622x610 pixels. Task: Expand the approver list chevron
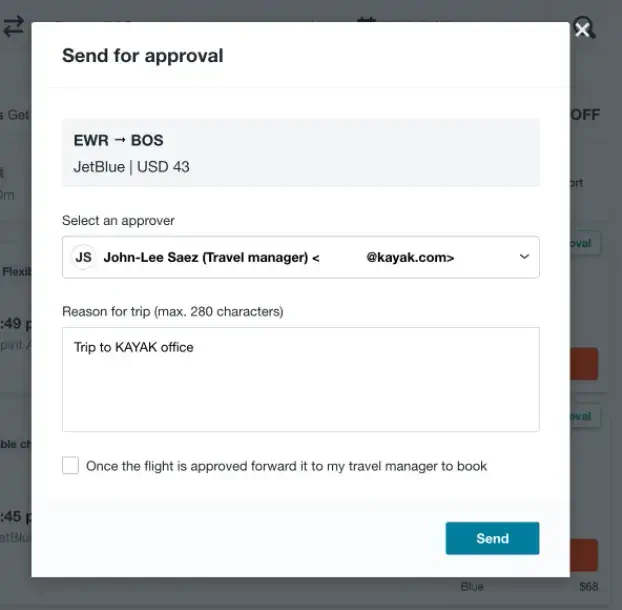[524, 257]
